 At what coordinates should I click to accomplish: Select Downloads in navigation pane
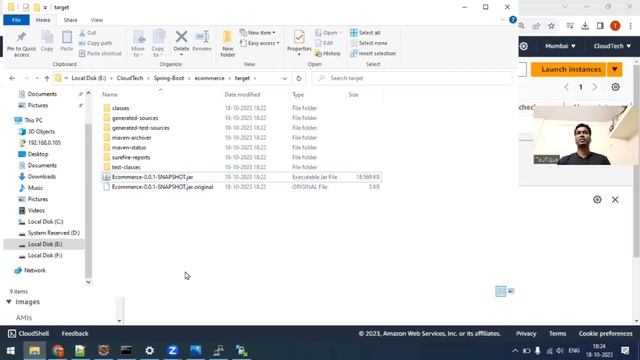[42, 176]
